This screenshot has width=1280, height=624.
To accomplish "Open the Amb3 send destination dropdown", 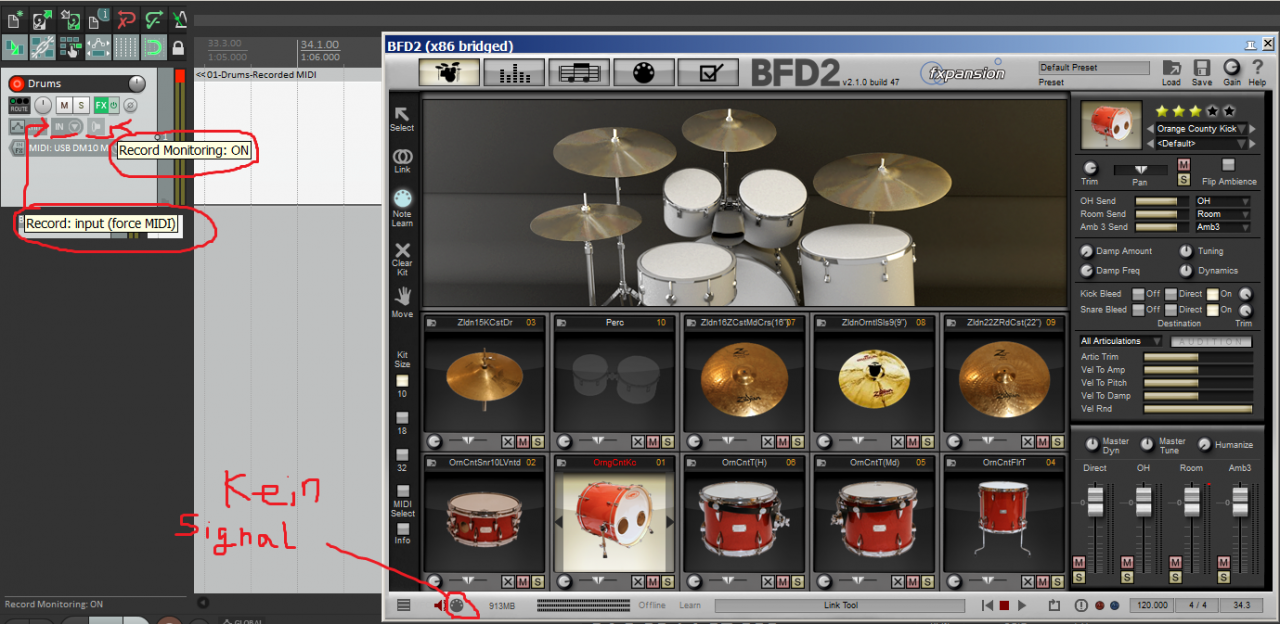I will 1223,227.
